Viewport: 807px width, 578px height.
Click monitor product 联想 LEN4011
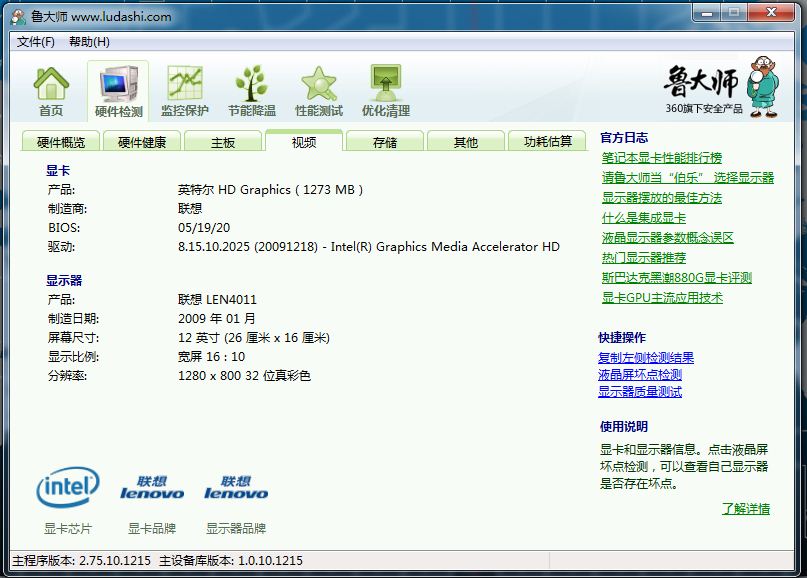pyautogui.click(x=217, y=300)
